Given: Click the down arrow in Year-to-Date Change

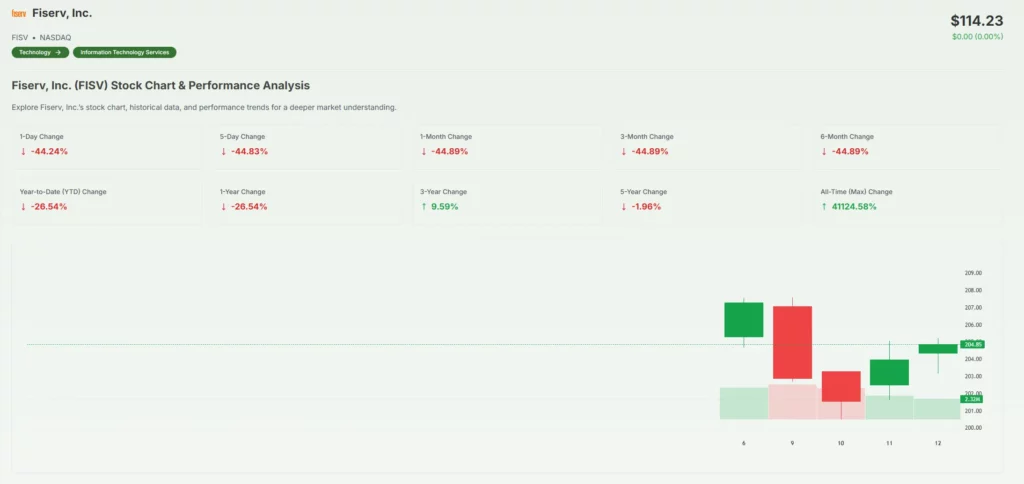Looking at the screenshot, I should click(23, 207).
